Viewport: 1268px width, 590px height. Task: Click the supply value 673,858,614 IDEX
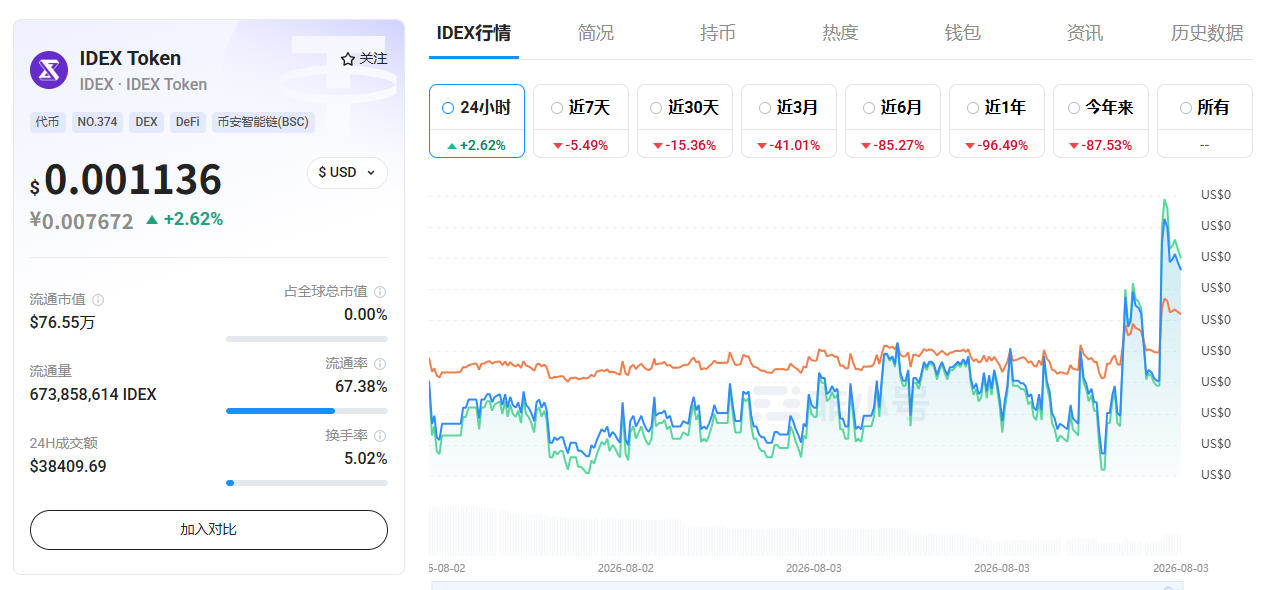93,394
